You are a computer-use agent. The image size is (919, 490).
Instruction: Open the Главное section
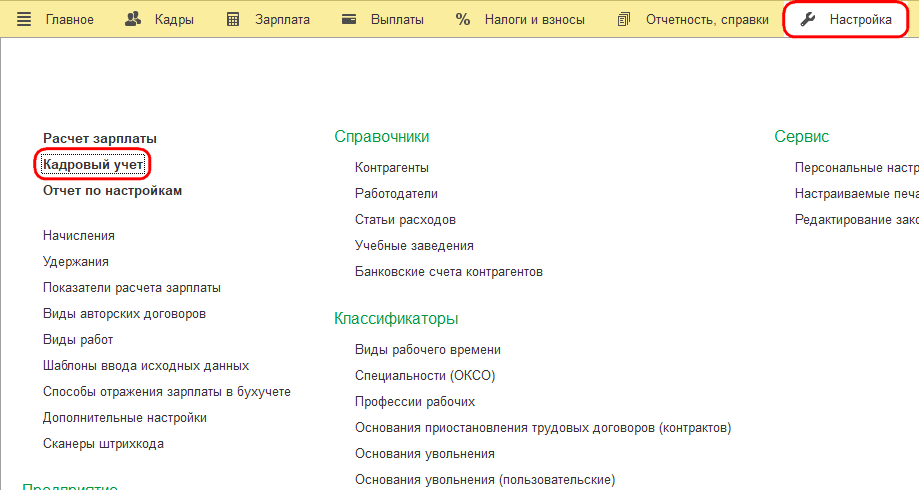click(x=70, y=19)
